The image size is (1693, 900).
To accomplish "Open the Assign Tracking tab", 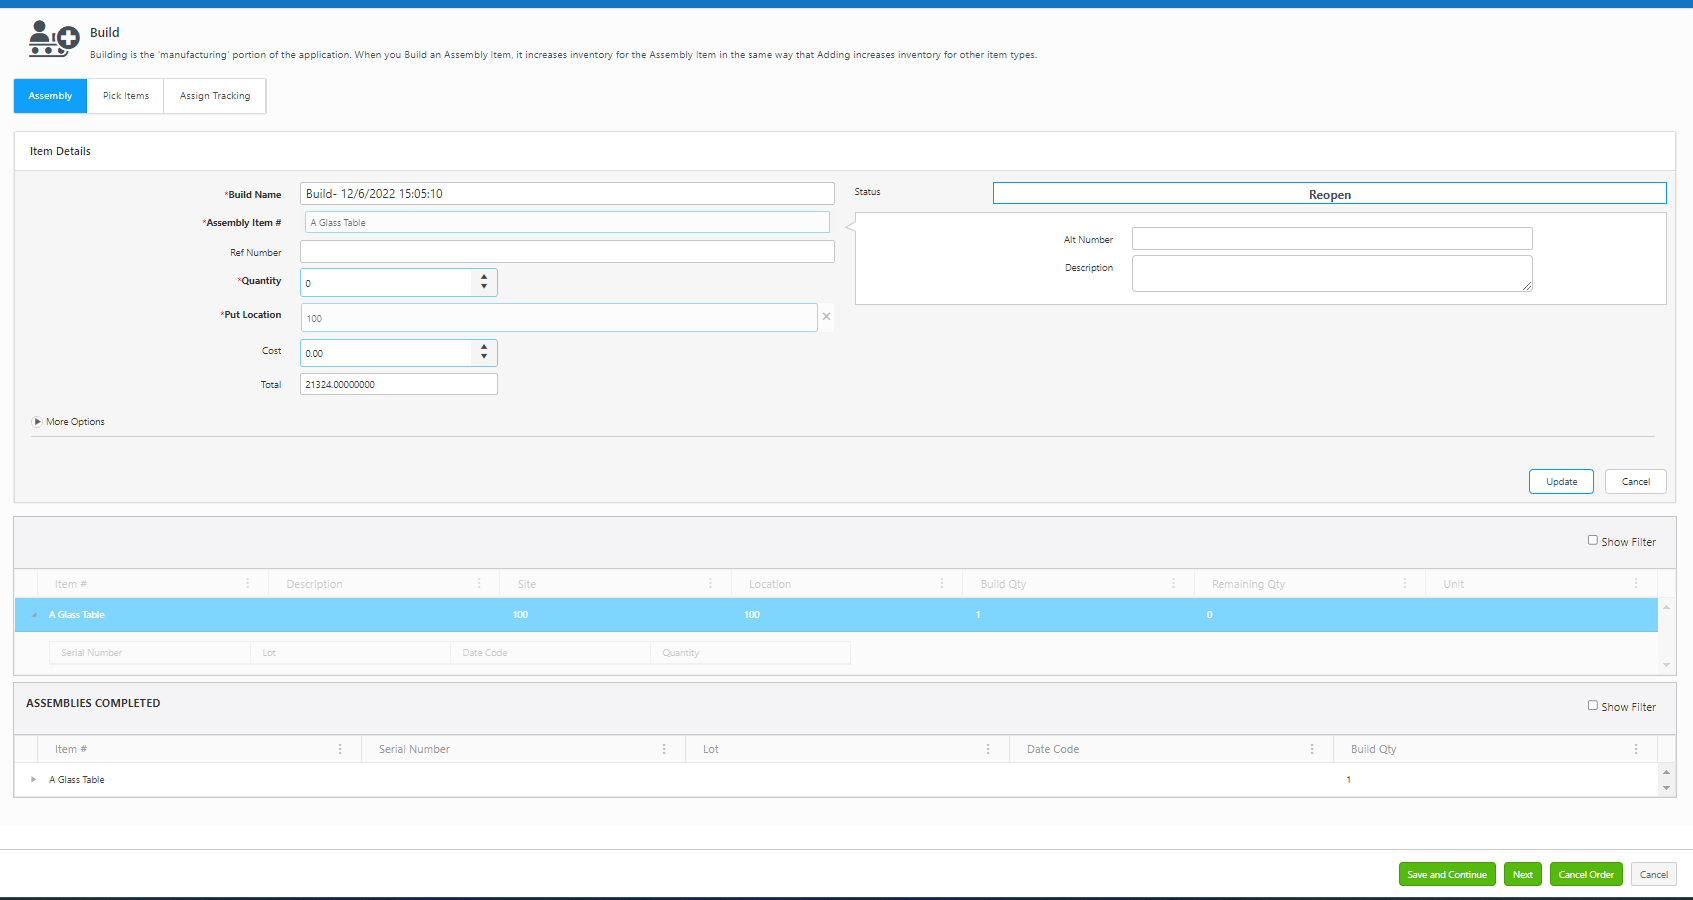I will (x=215, y=96).
